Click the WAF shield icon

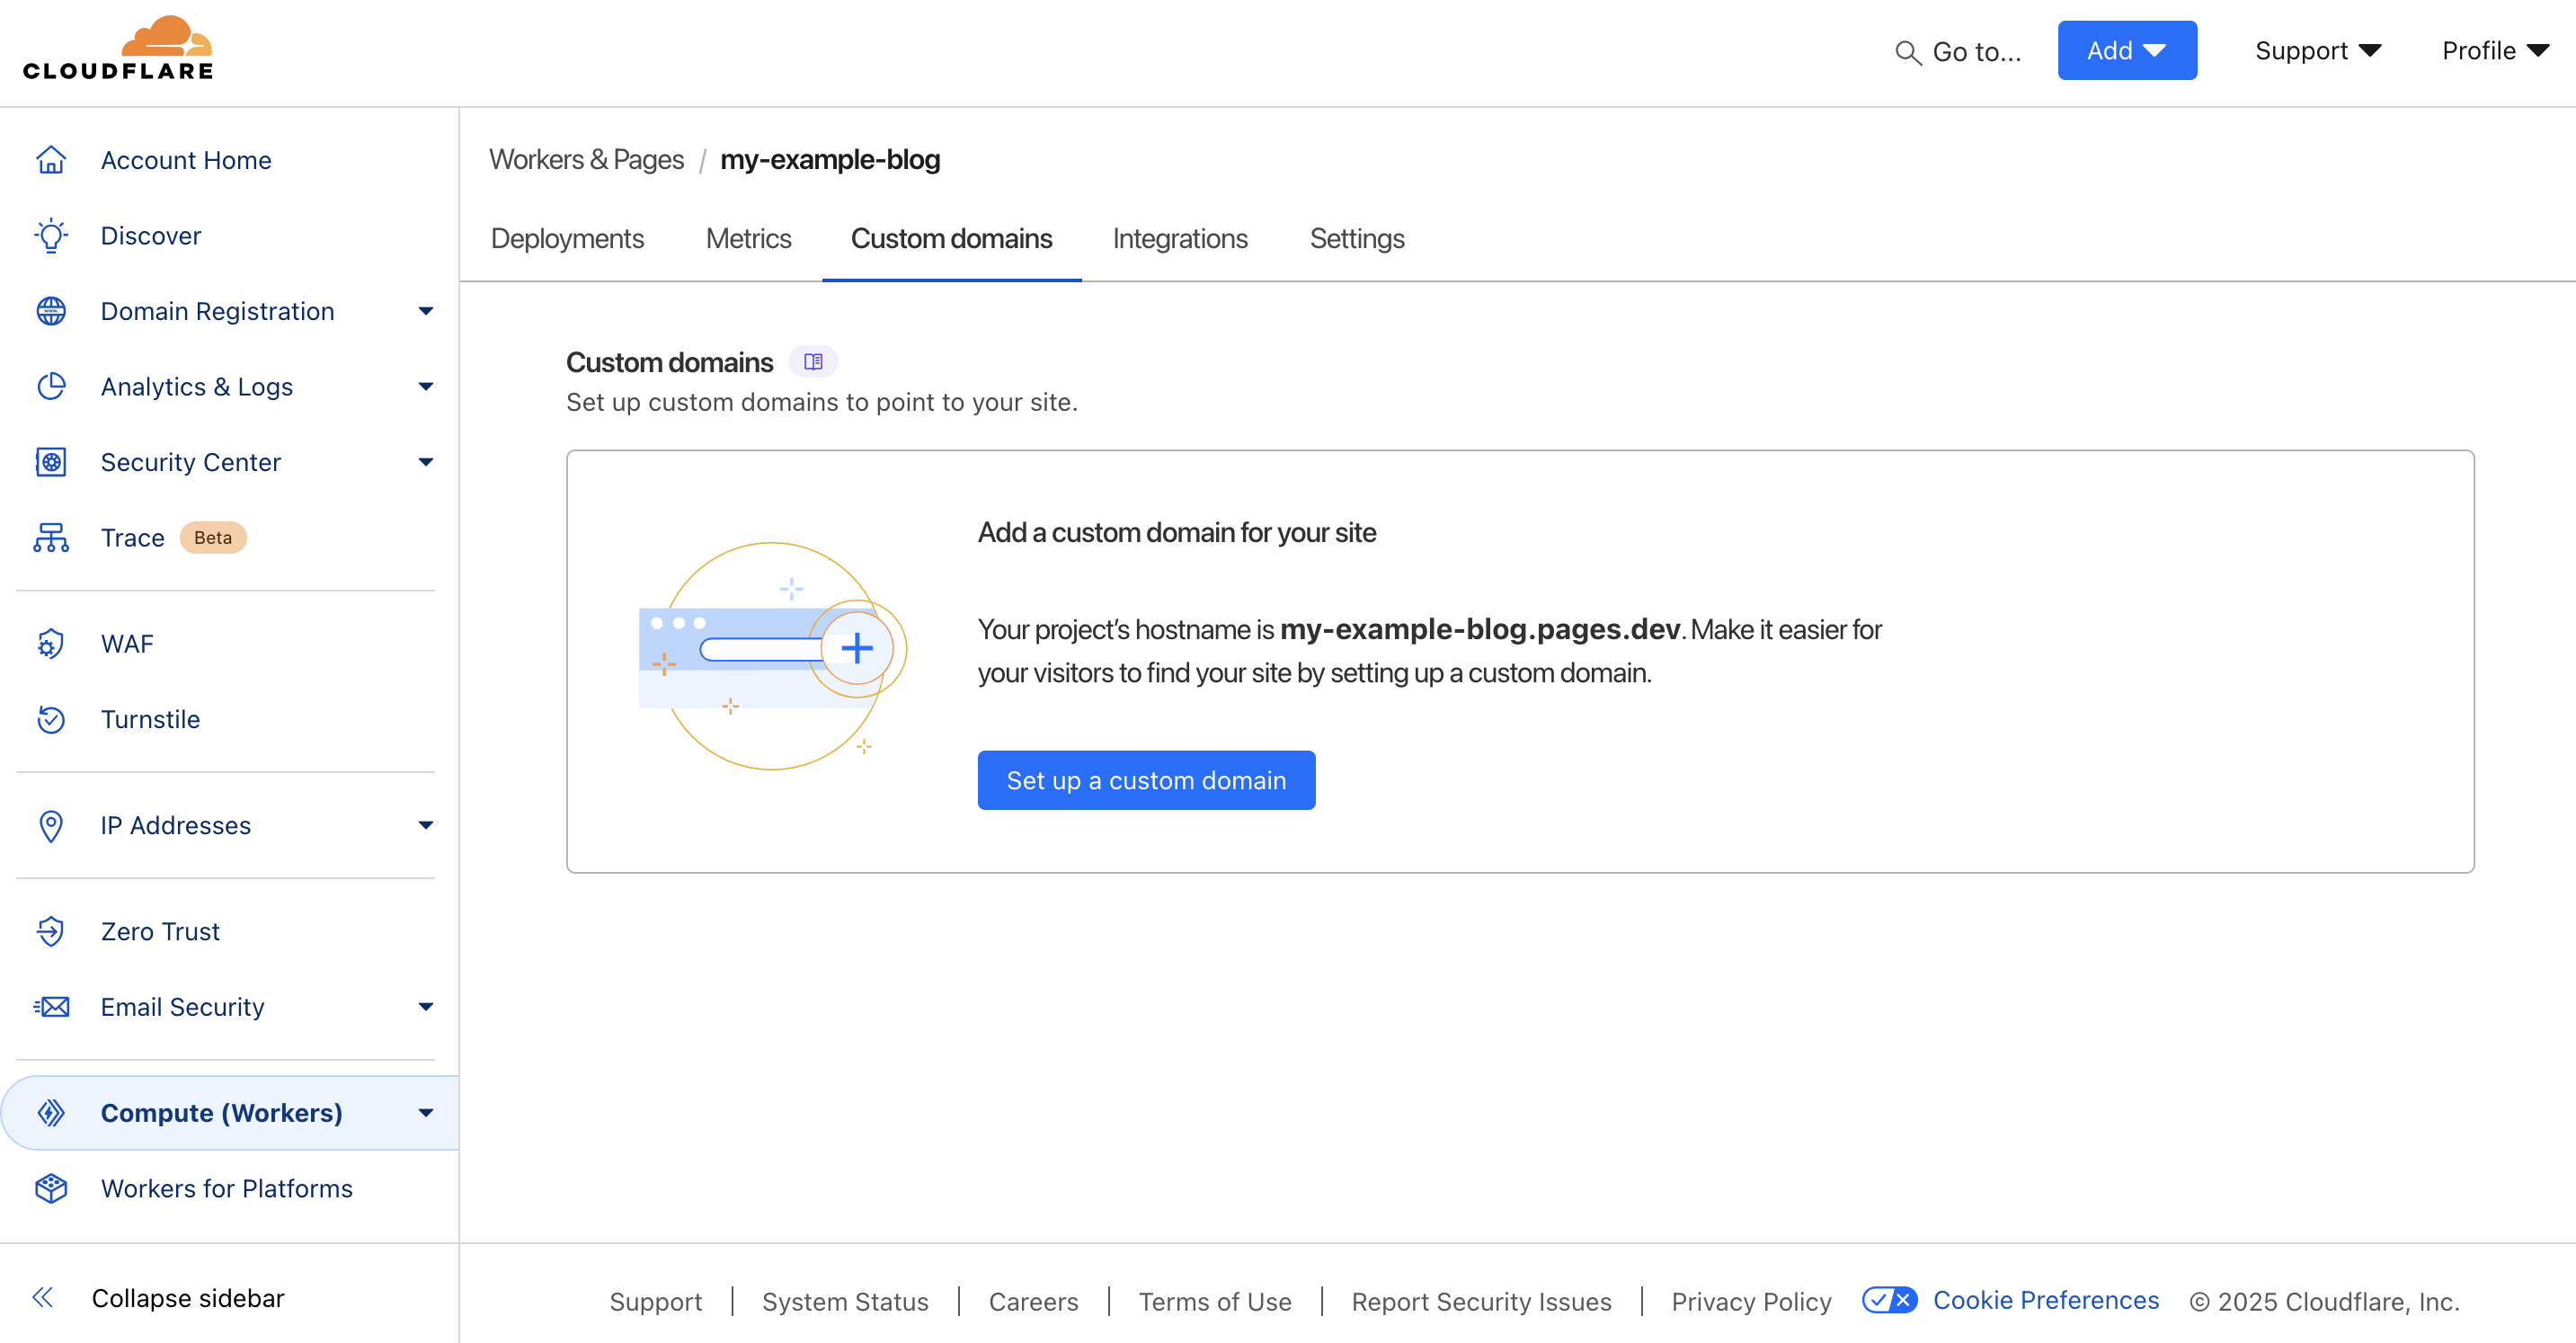tap(51, 644)
